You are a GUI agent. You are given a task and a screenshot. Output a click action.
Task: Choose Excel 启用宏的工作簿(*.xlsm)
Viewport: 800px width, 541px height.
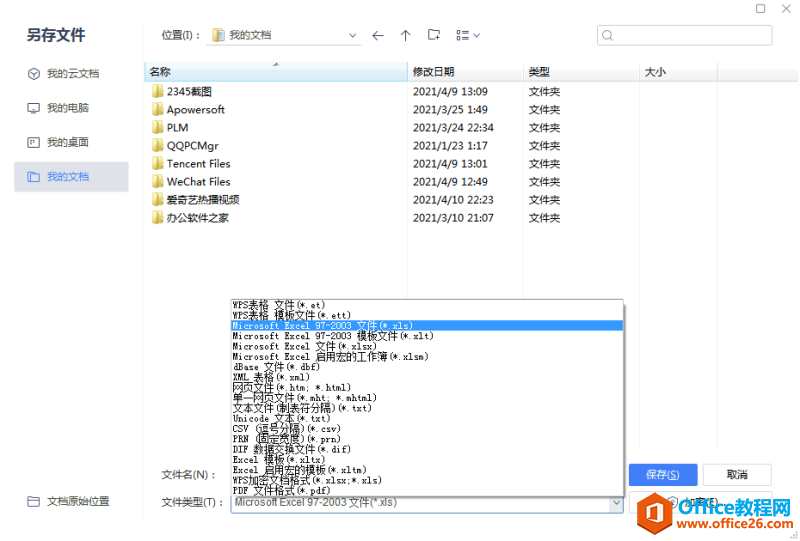427,356
